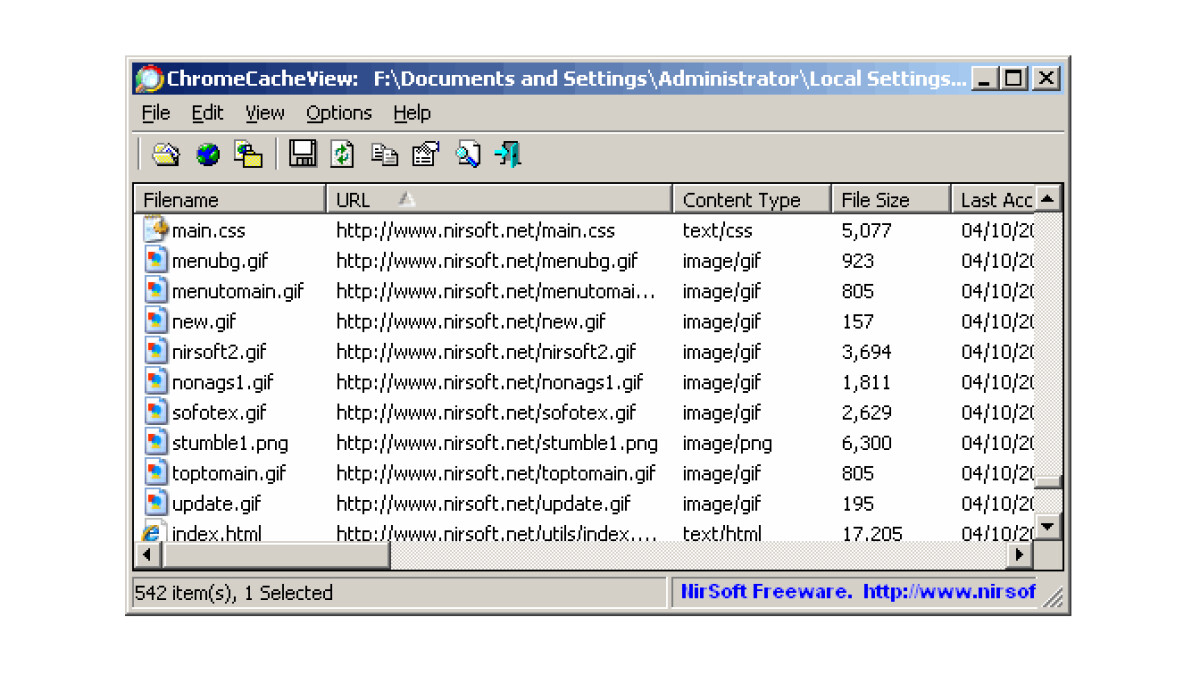Click the vertical scrollbar up arrow
Screen dimensions: 1200x675
(x=1047, y=199)
